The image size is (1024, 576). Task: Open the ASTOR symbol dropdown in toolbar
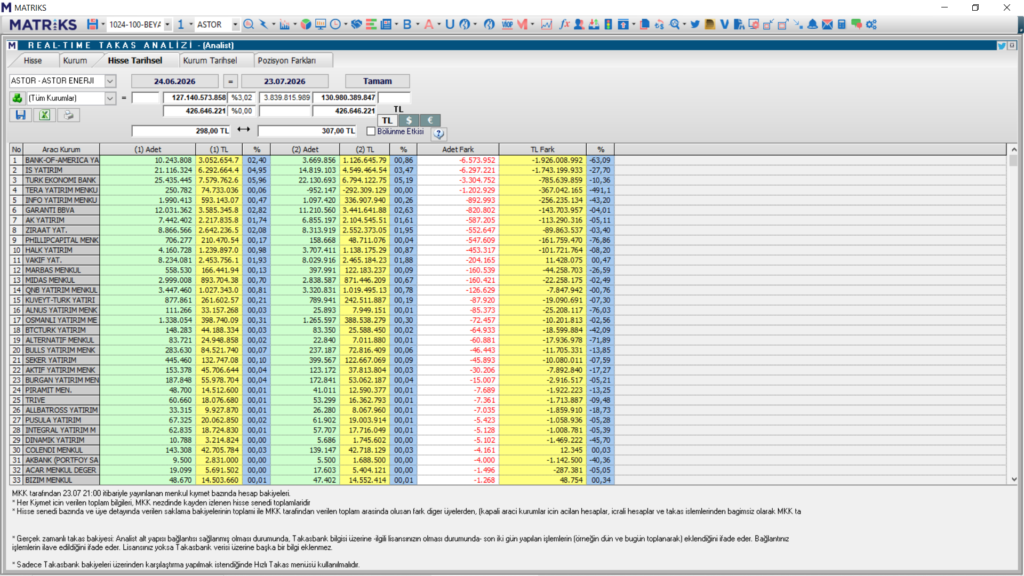(x=234, y=25)
